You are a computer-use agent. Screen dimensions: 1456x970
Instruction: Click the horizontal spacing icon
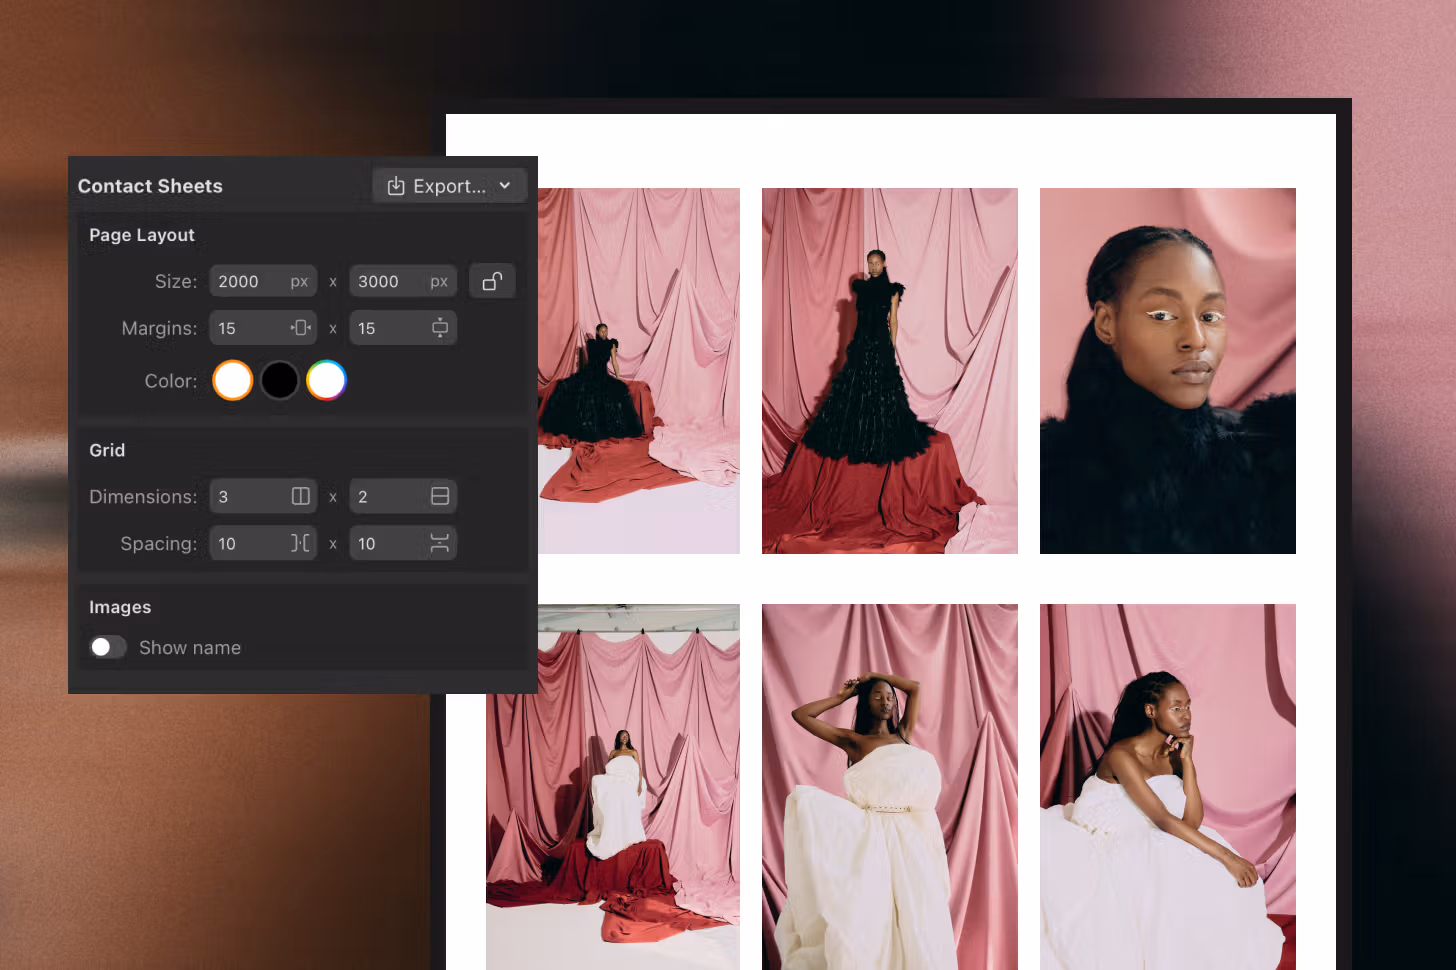pyautogui.click(x=300, y=543)
